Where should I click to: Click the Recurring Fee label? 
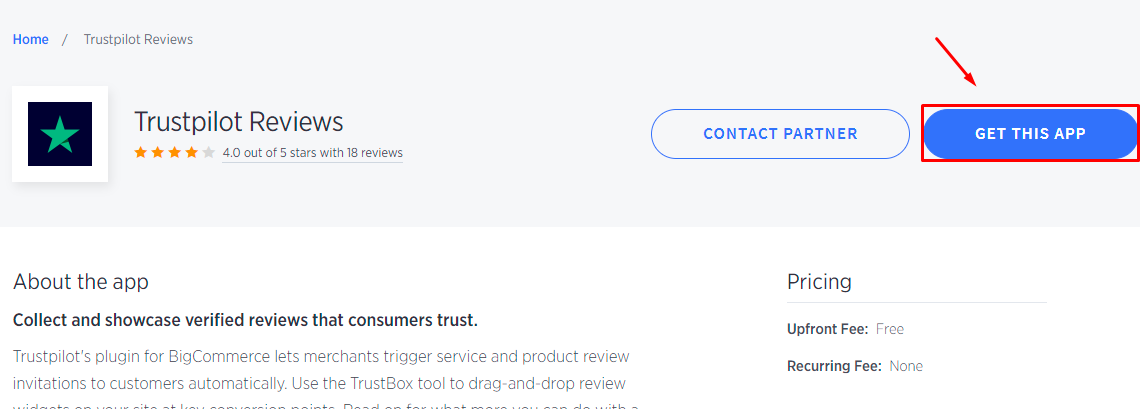click(x=834, y=366)
